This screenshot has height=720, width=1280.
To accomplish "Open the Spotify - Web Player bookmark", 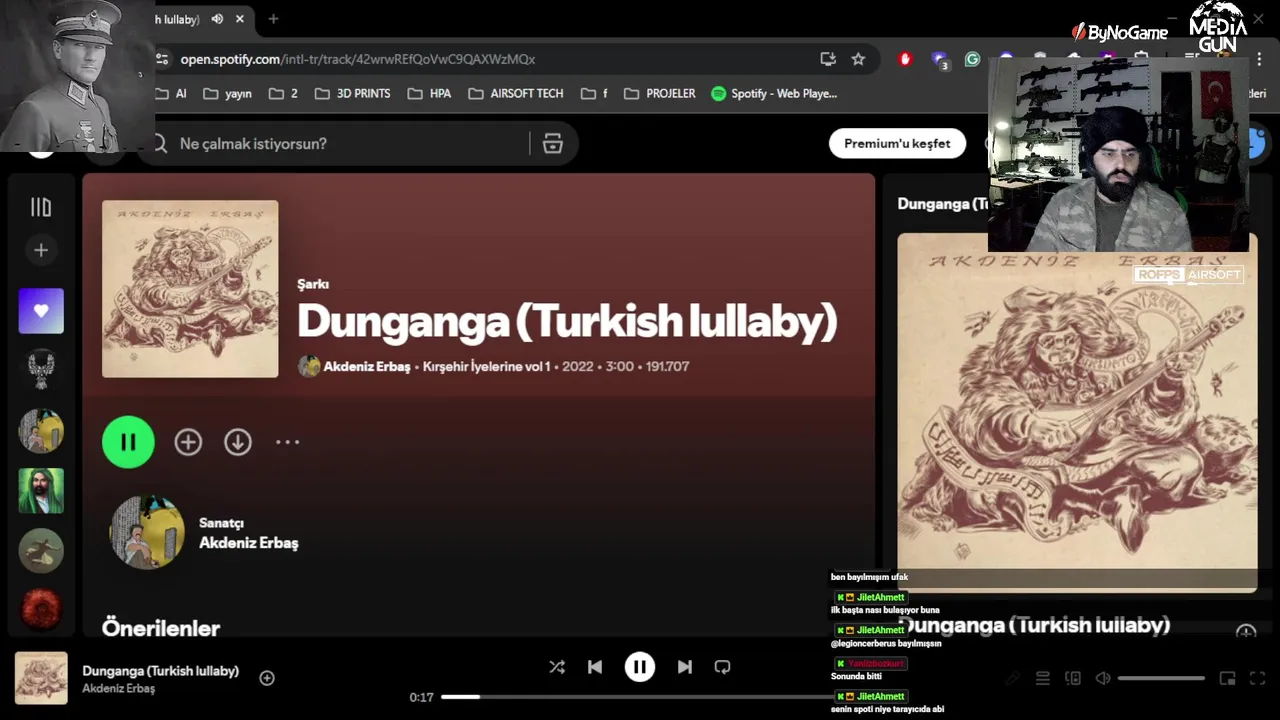I will tap(774, 93).
